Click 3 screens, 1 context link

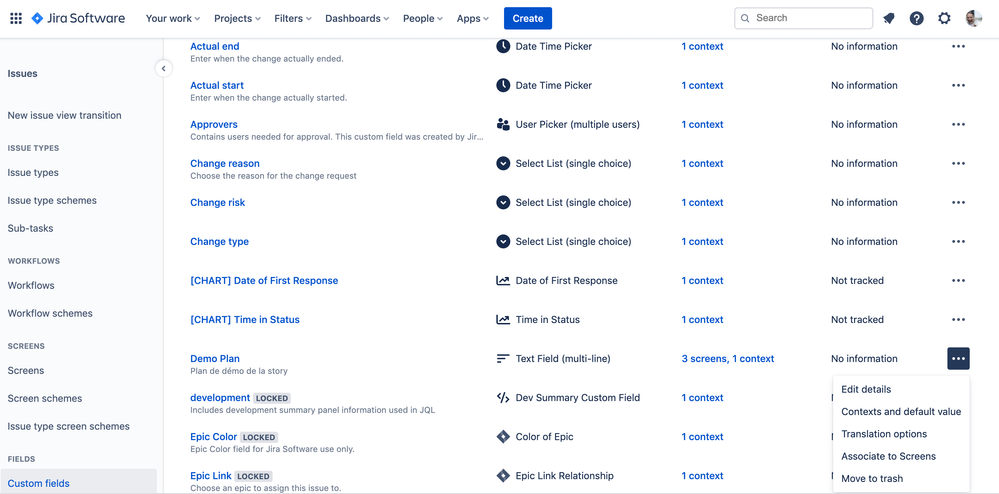point(728,359)
